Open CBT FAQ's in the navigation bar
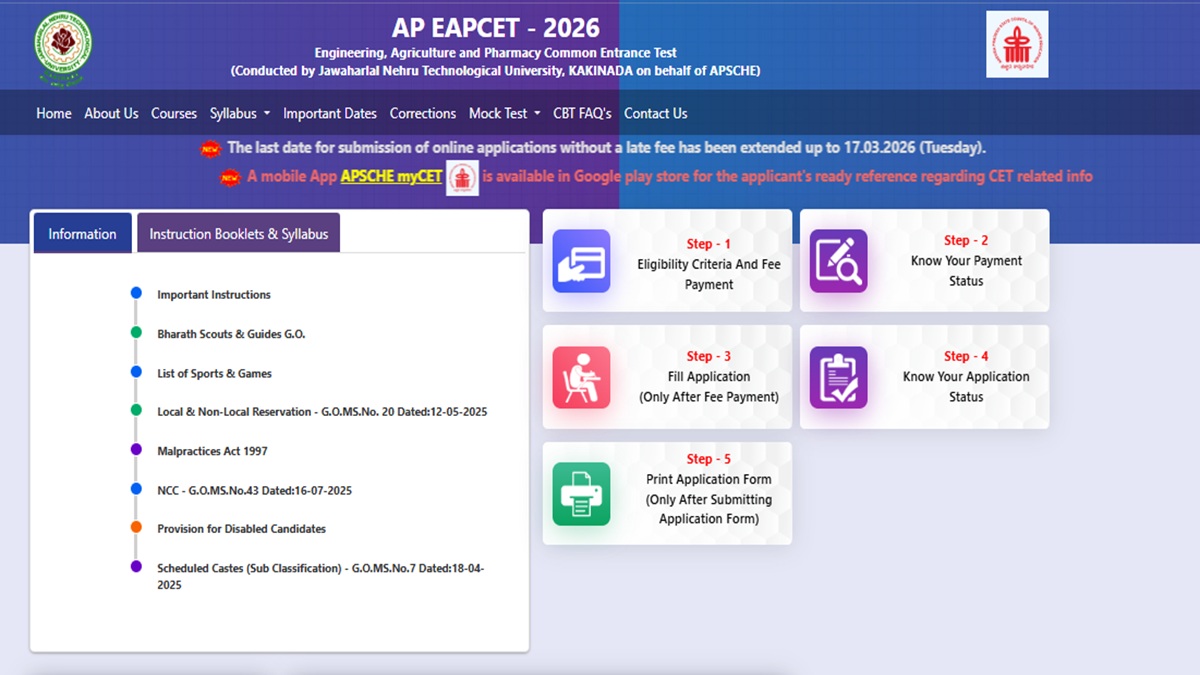Viewport: 1200px width, 675px height. tap(582, 114)
